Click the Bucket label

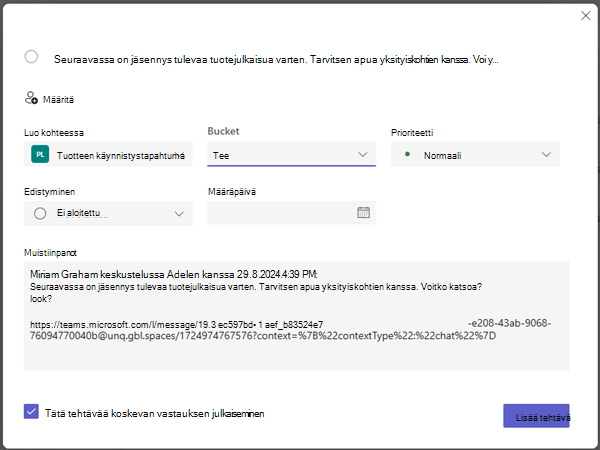[223, 131]
